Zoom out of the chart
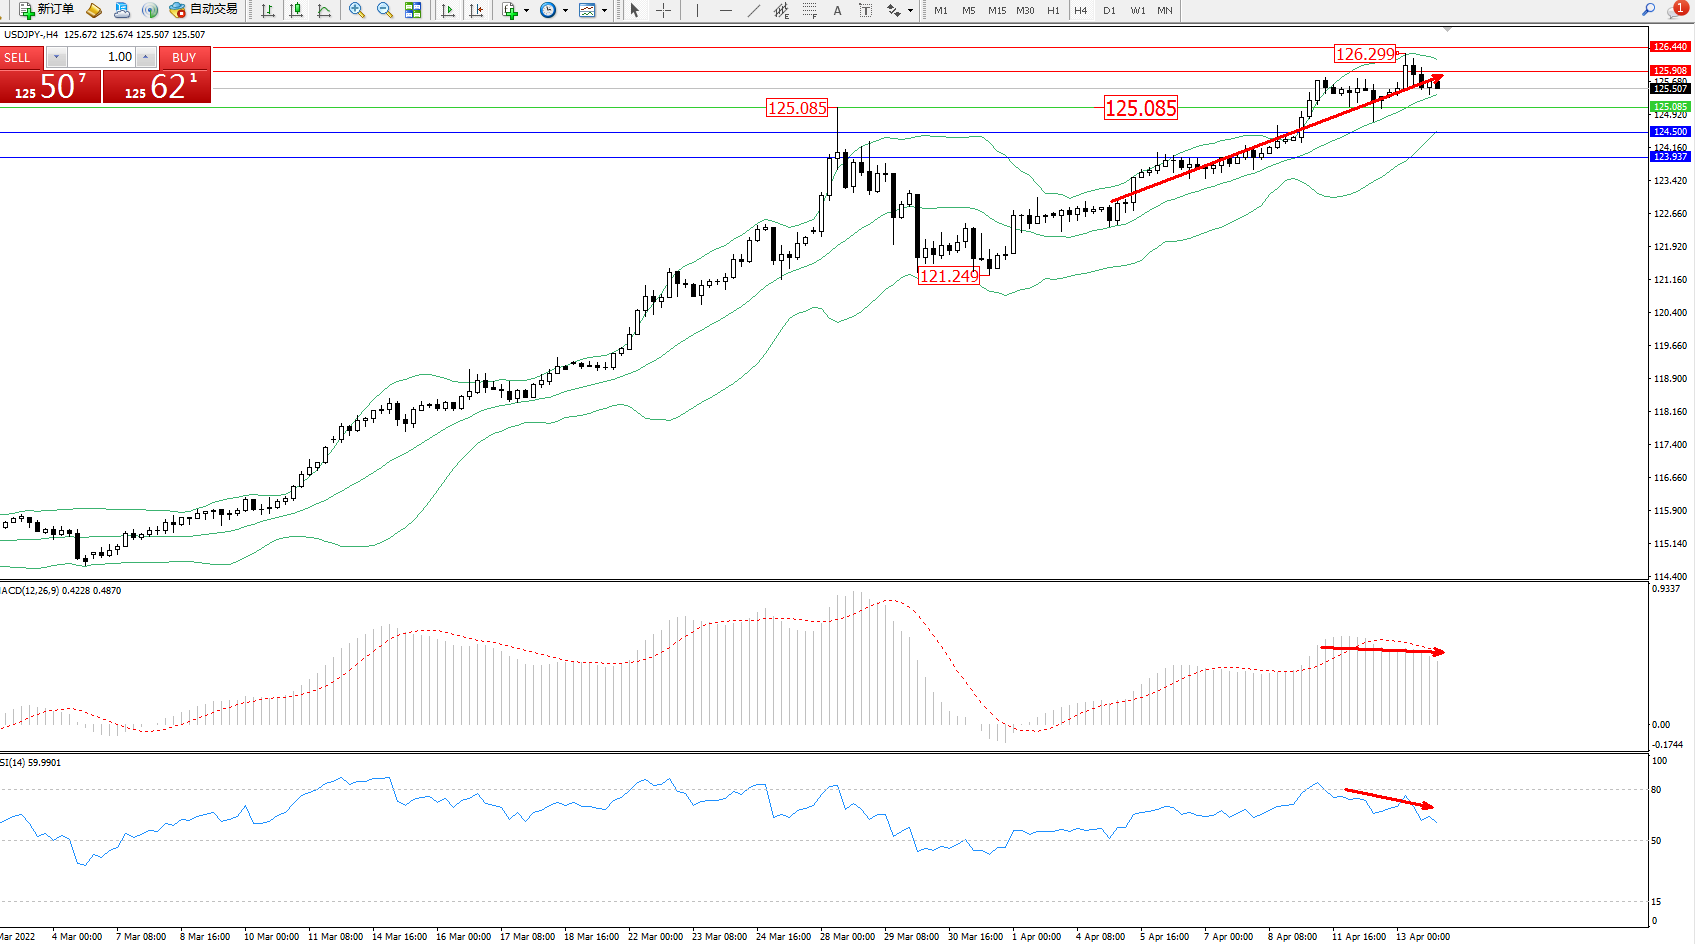This screenshot has height=944, width=1695. tap(384, 10)
